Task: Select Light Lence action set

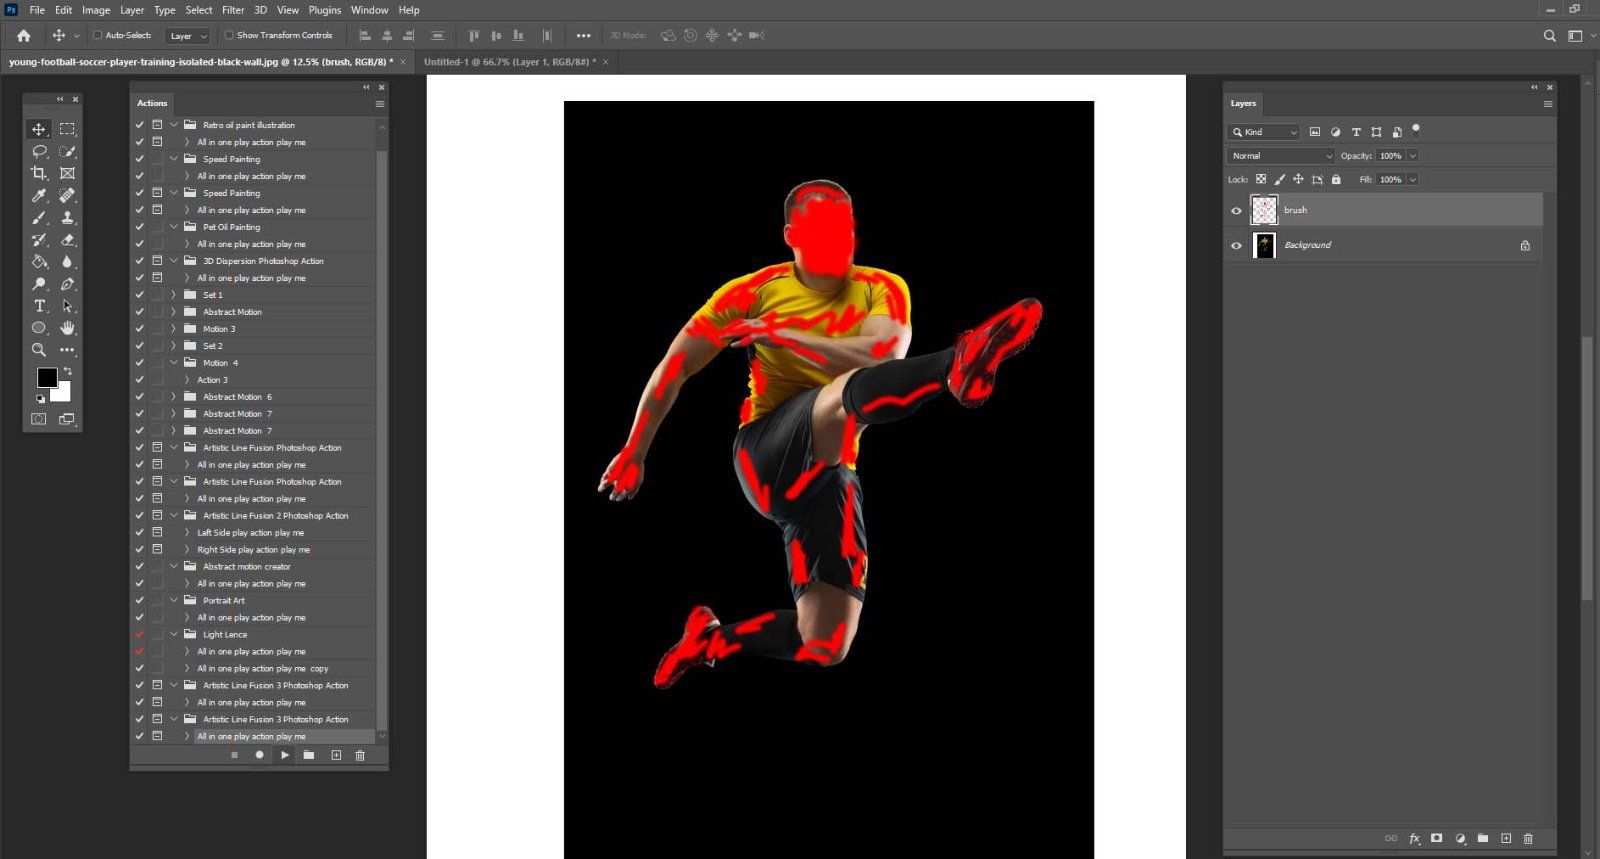Action: pos(225,635)
